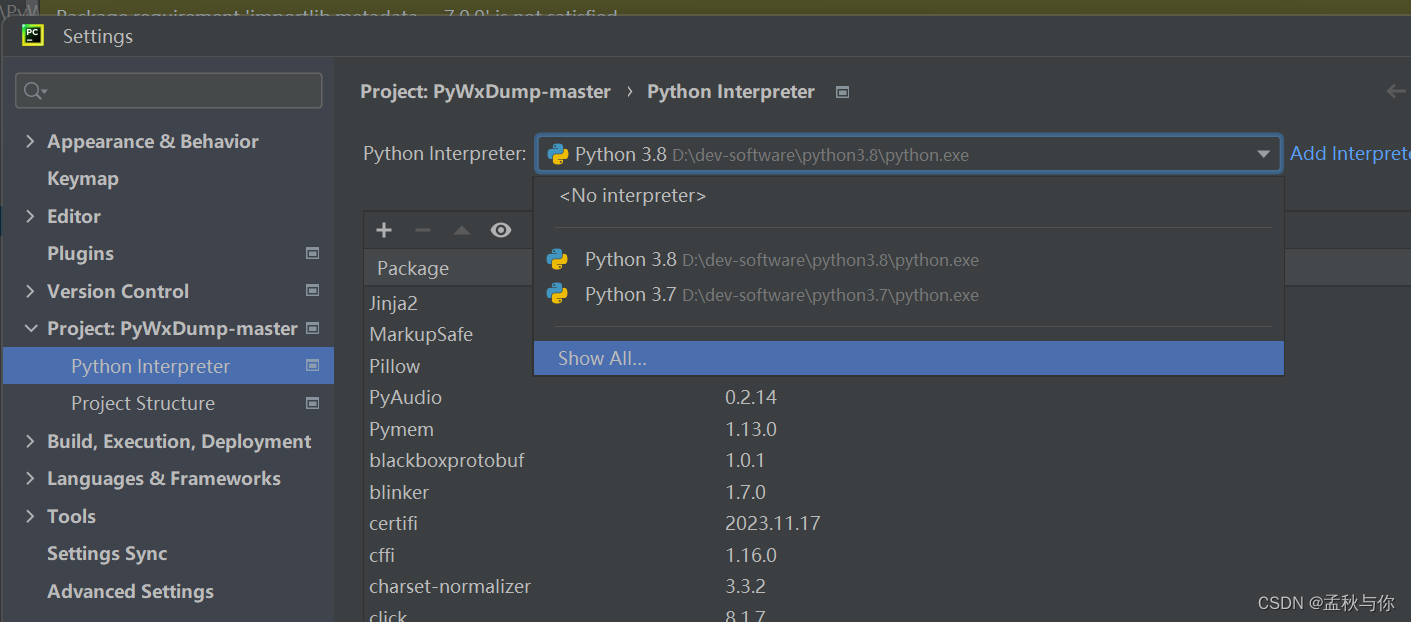This screenshot has height=622, width=1411.
Task: Click version 3.3.2 cell
Action: pos(747,587)
